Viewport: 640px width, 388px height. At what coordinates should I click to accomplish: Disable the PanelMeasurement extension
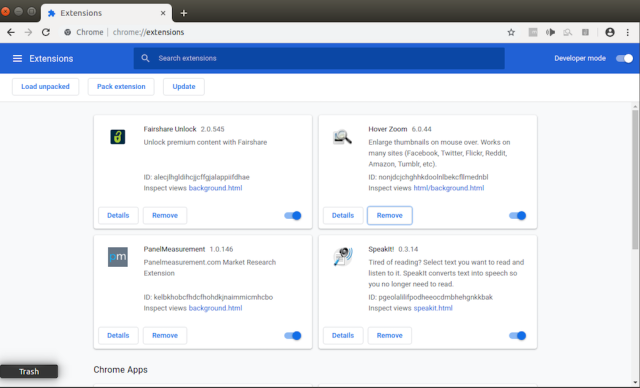pos(293,335)
